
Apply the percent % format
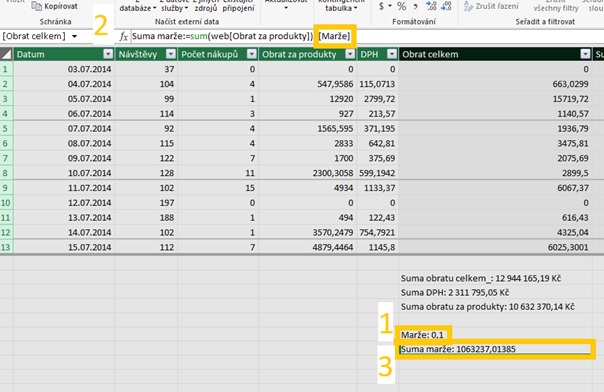pos(401,6)
